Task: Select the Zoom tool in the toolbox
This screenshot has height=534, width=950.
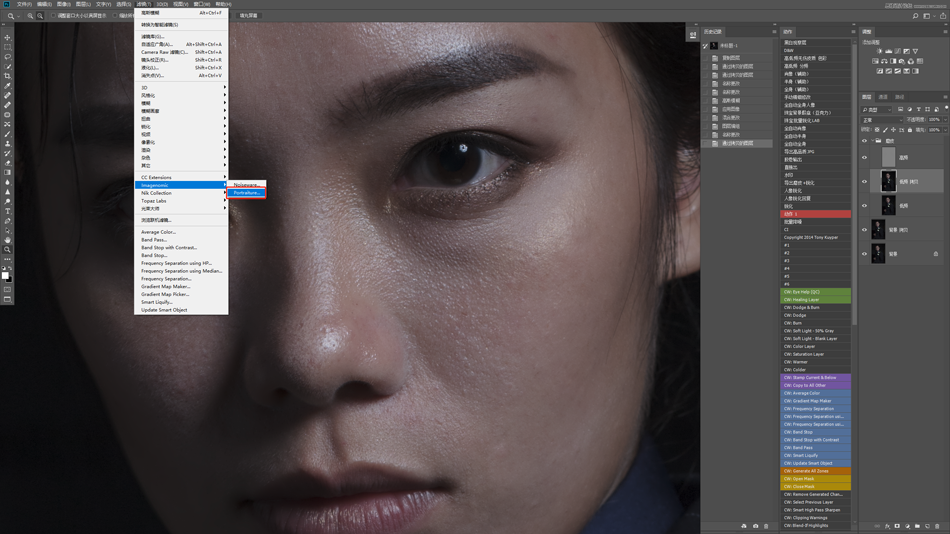Action: [7, 250]
